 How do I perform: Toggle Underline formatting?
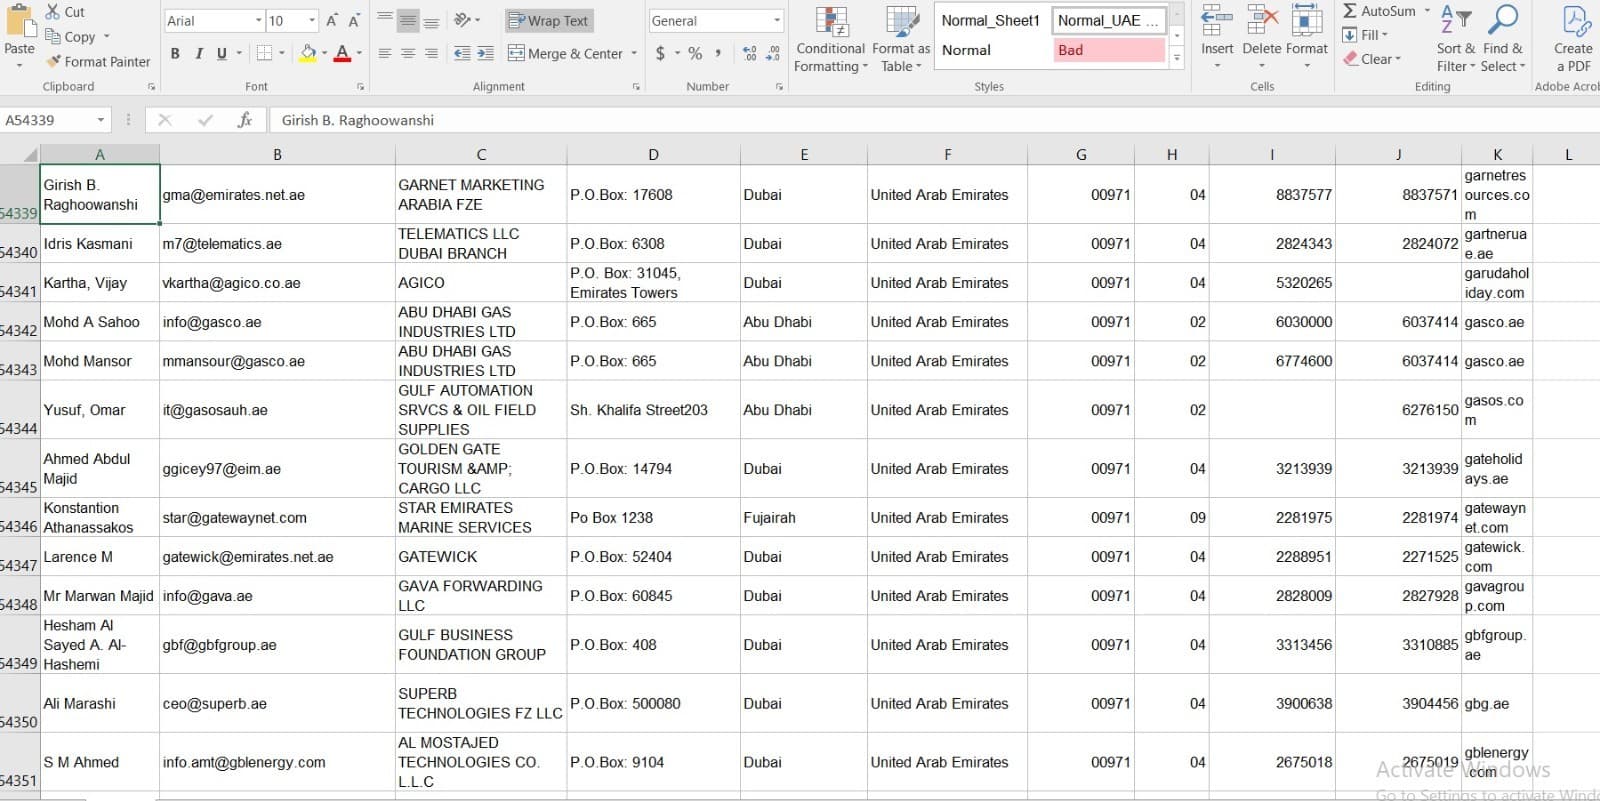pos(221,54)
